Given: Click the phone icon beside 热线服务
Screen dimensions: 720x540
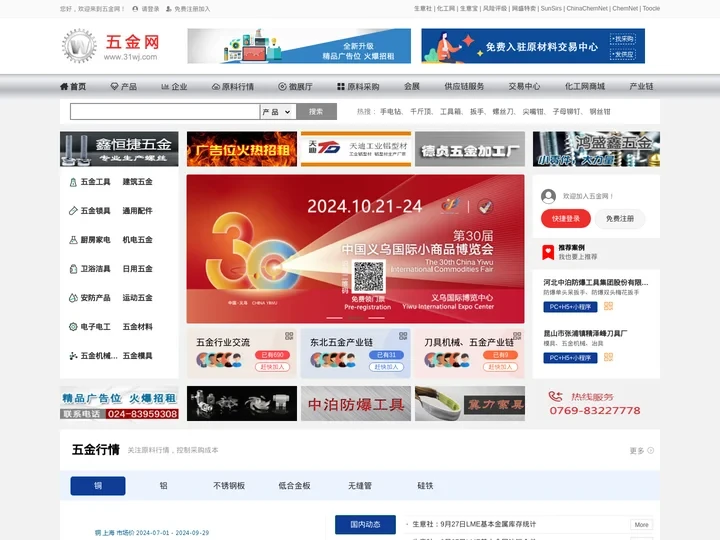Looking at the screenshot, I should pos(556,396).
